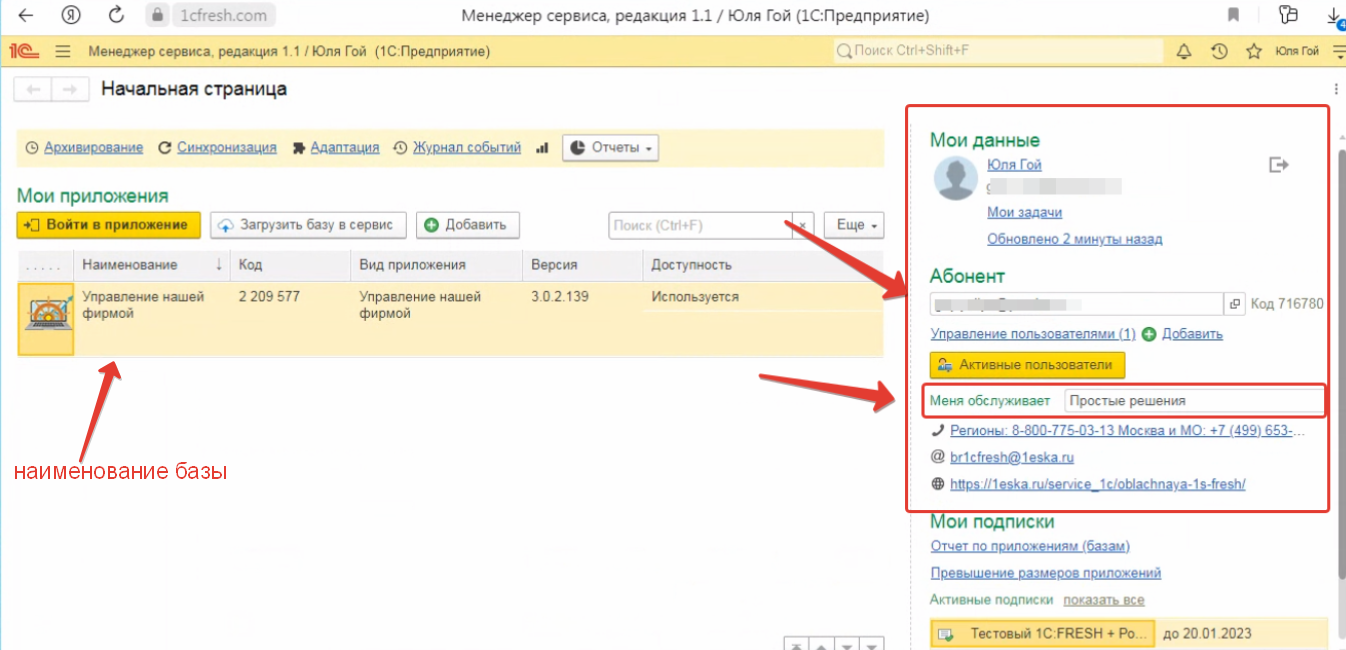
Task: Open the vertical dots page menu
Action: click(x=1336, y=89)
